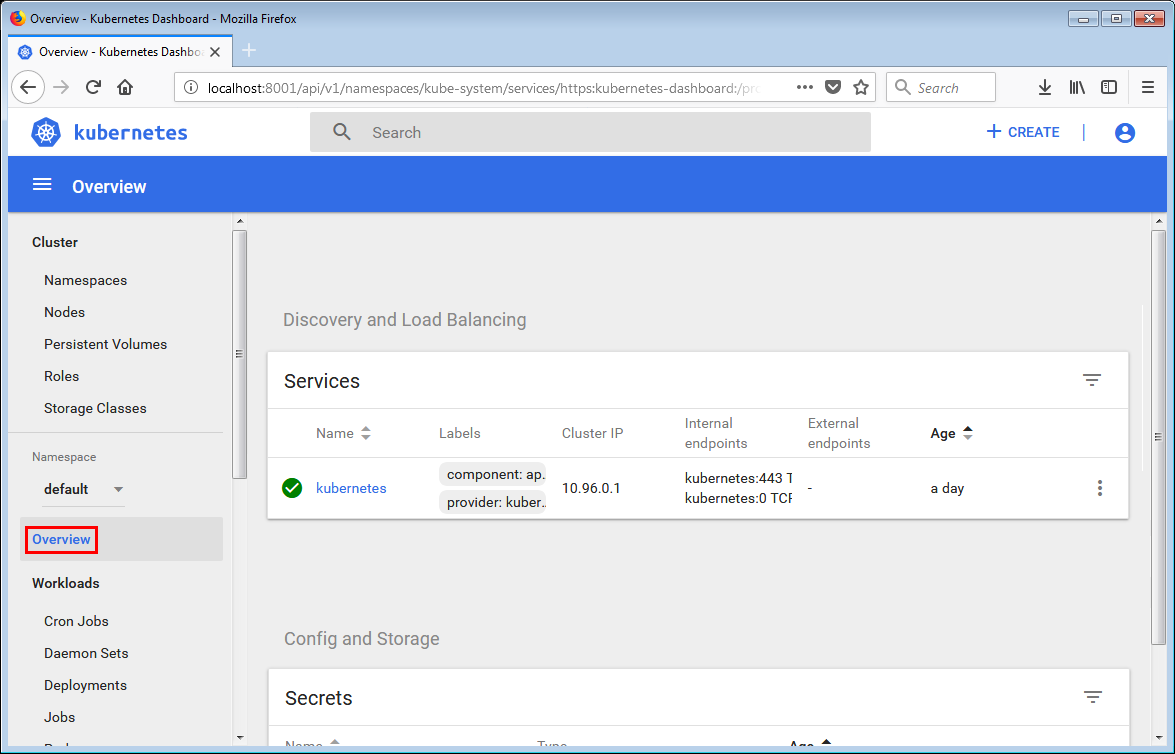
Task: Click the Firefox address bar URL
Action: tap(483, 88)
